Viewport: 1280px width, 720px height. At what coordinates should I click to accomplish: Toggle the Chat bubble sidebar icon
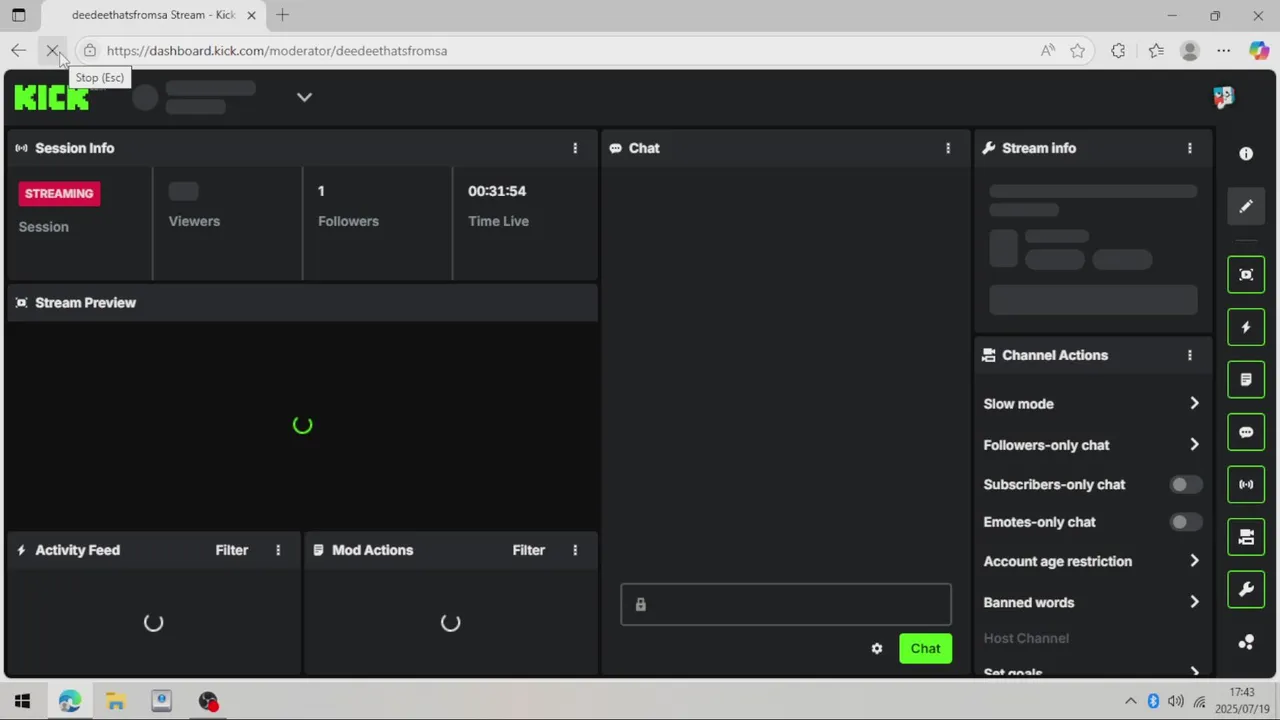tap(1246, 432)
